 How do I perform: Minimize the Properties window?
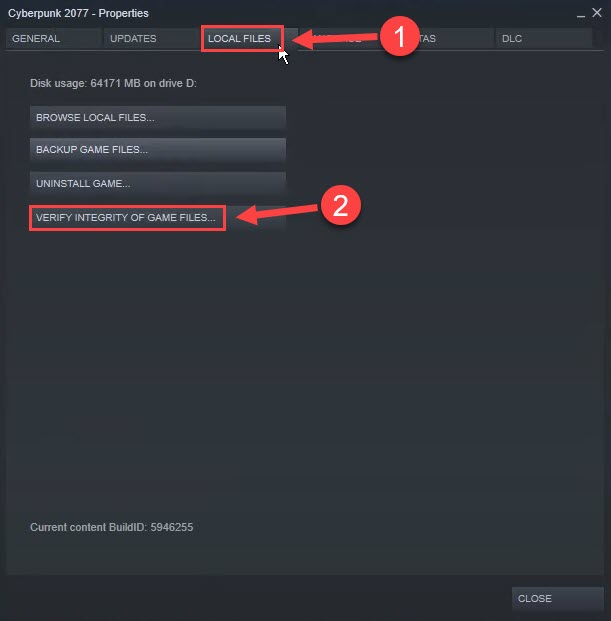point(581,14)
